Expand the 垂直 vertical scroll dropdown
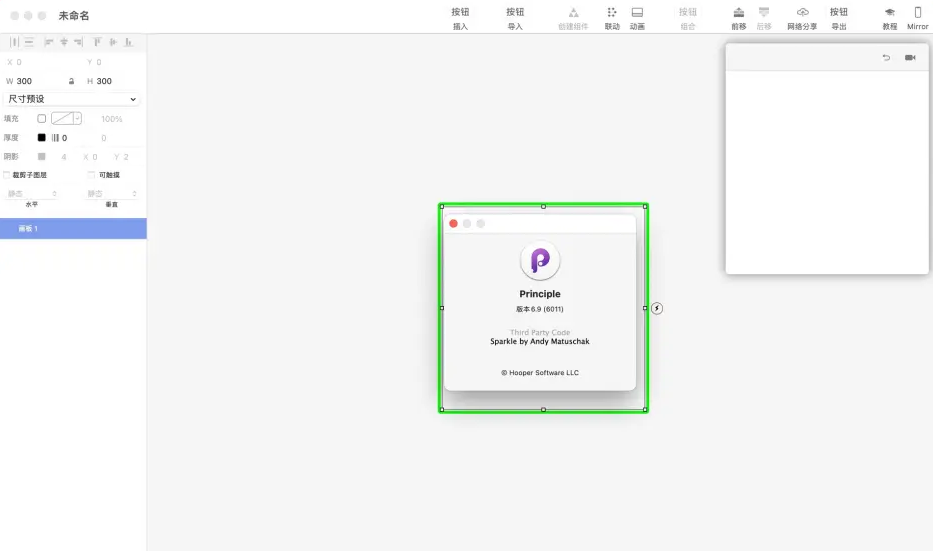The width and height of the screenshot is (933, 551). point(111,194)
